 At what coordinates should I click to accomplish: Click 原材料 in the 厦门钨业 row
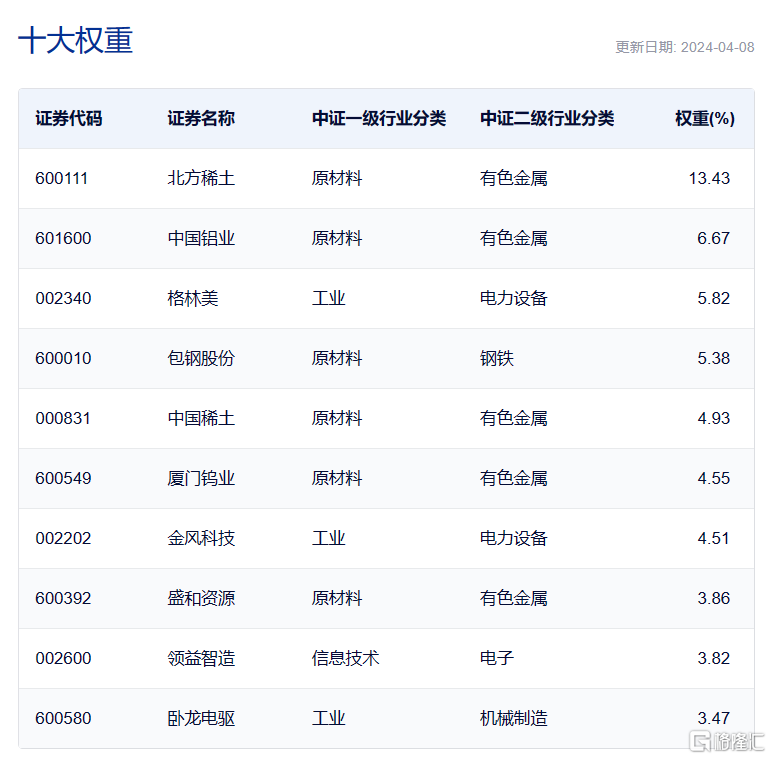click(337, 478)
